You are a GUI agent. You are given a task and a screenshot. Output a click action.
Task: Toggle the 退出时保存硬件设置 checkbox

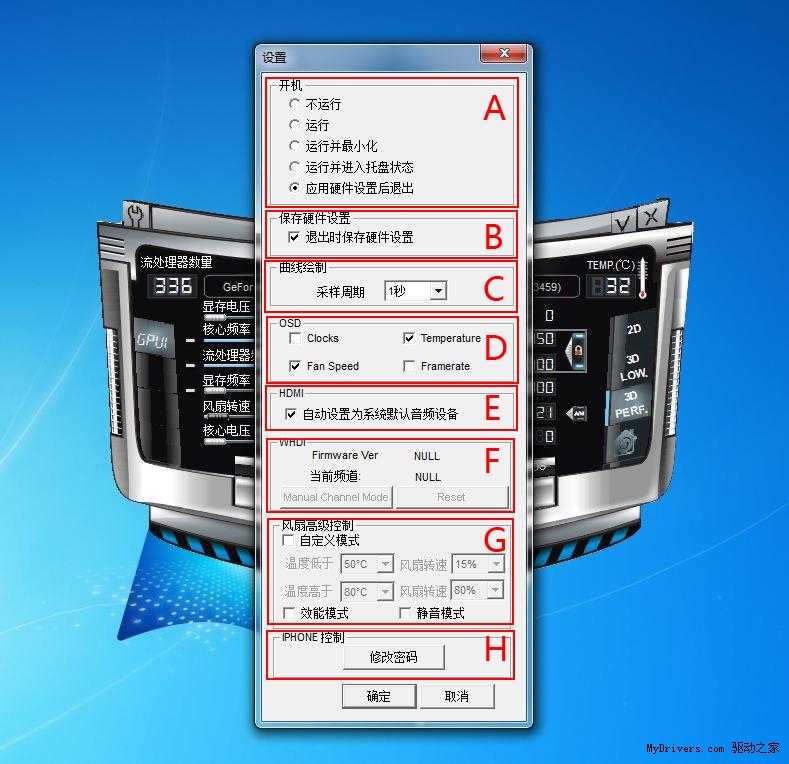pos(294,238)
